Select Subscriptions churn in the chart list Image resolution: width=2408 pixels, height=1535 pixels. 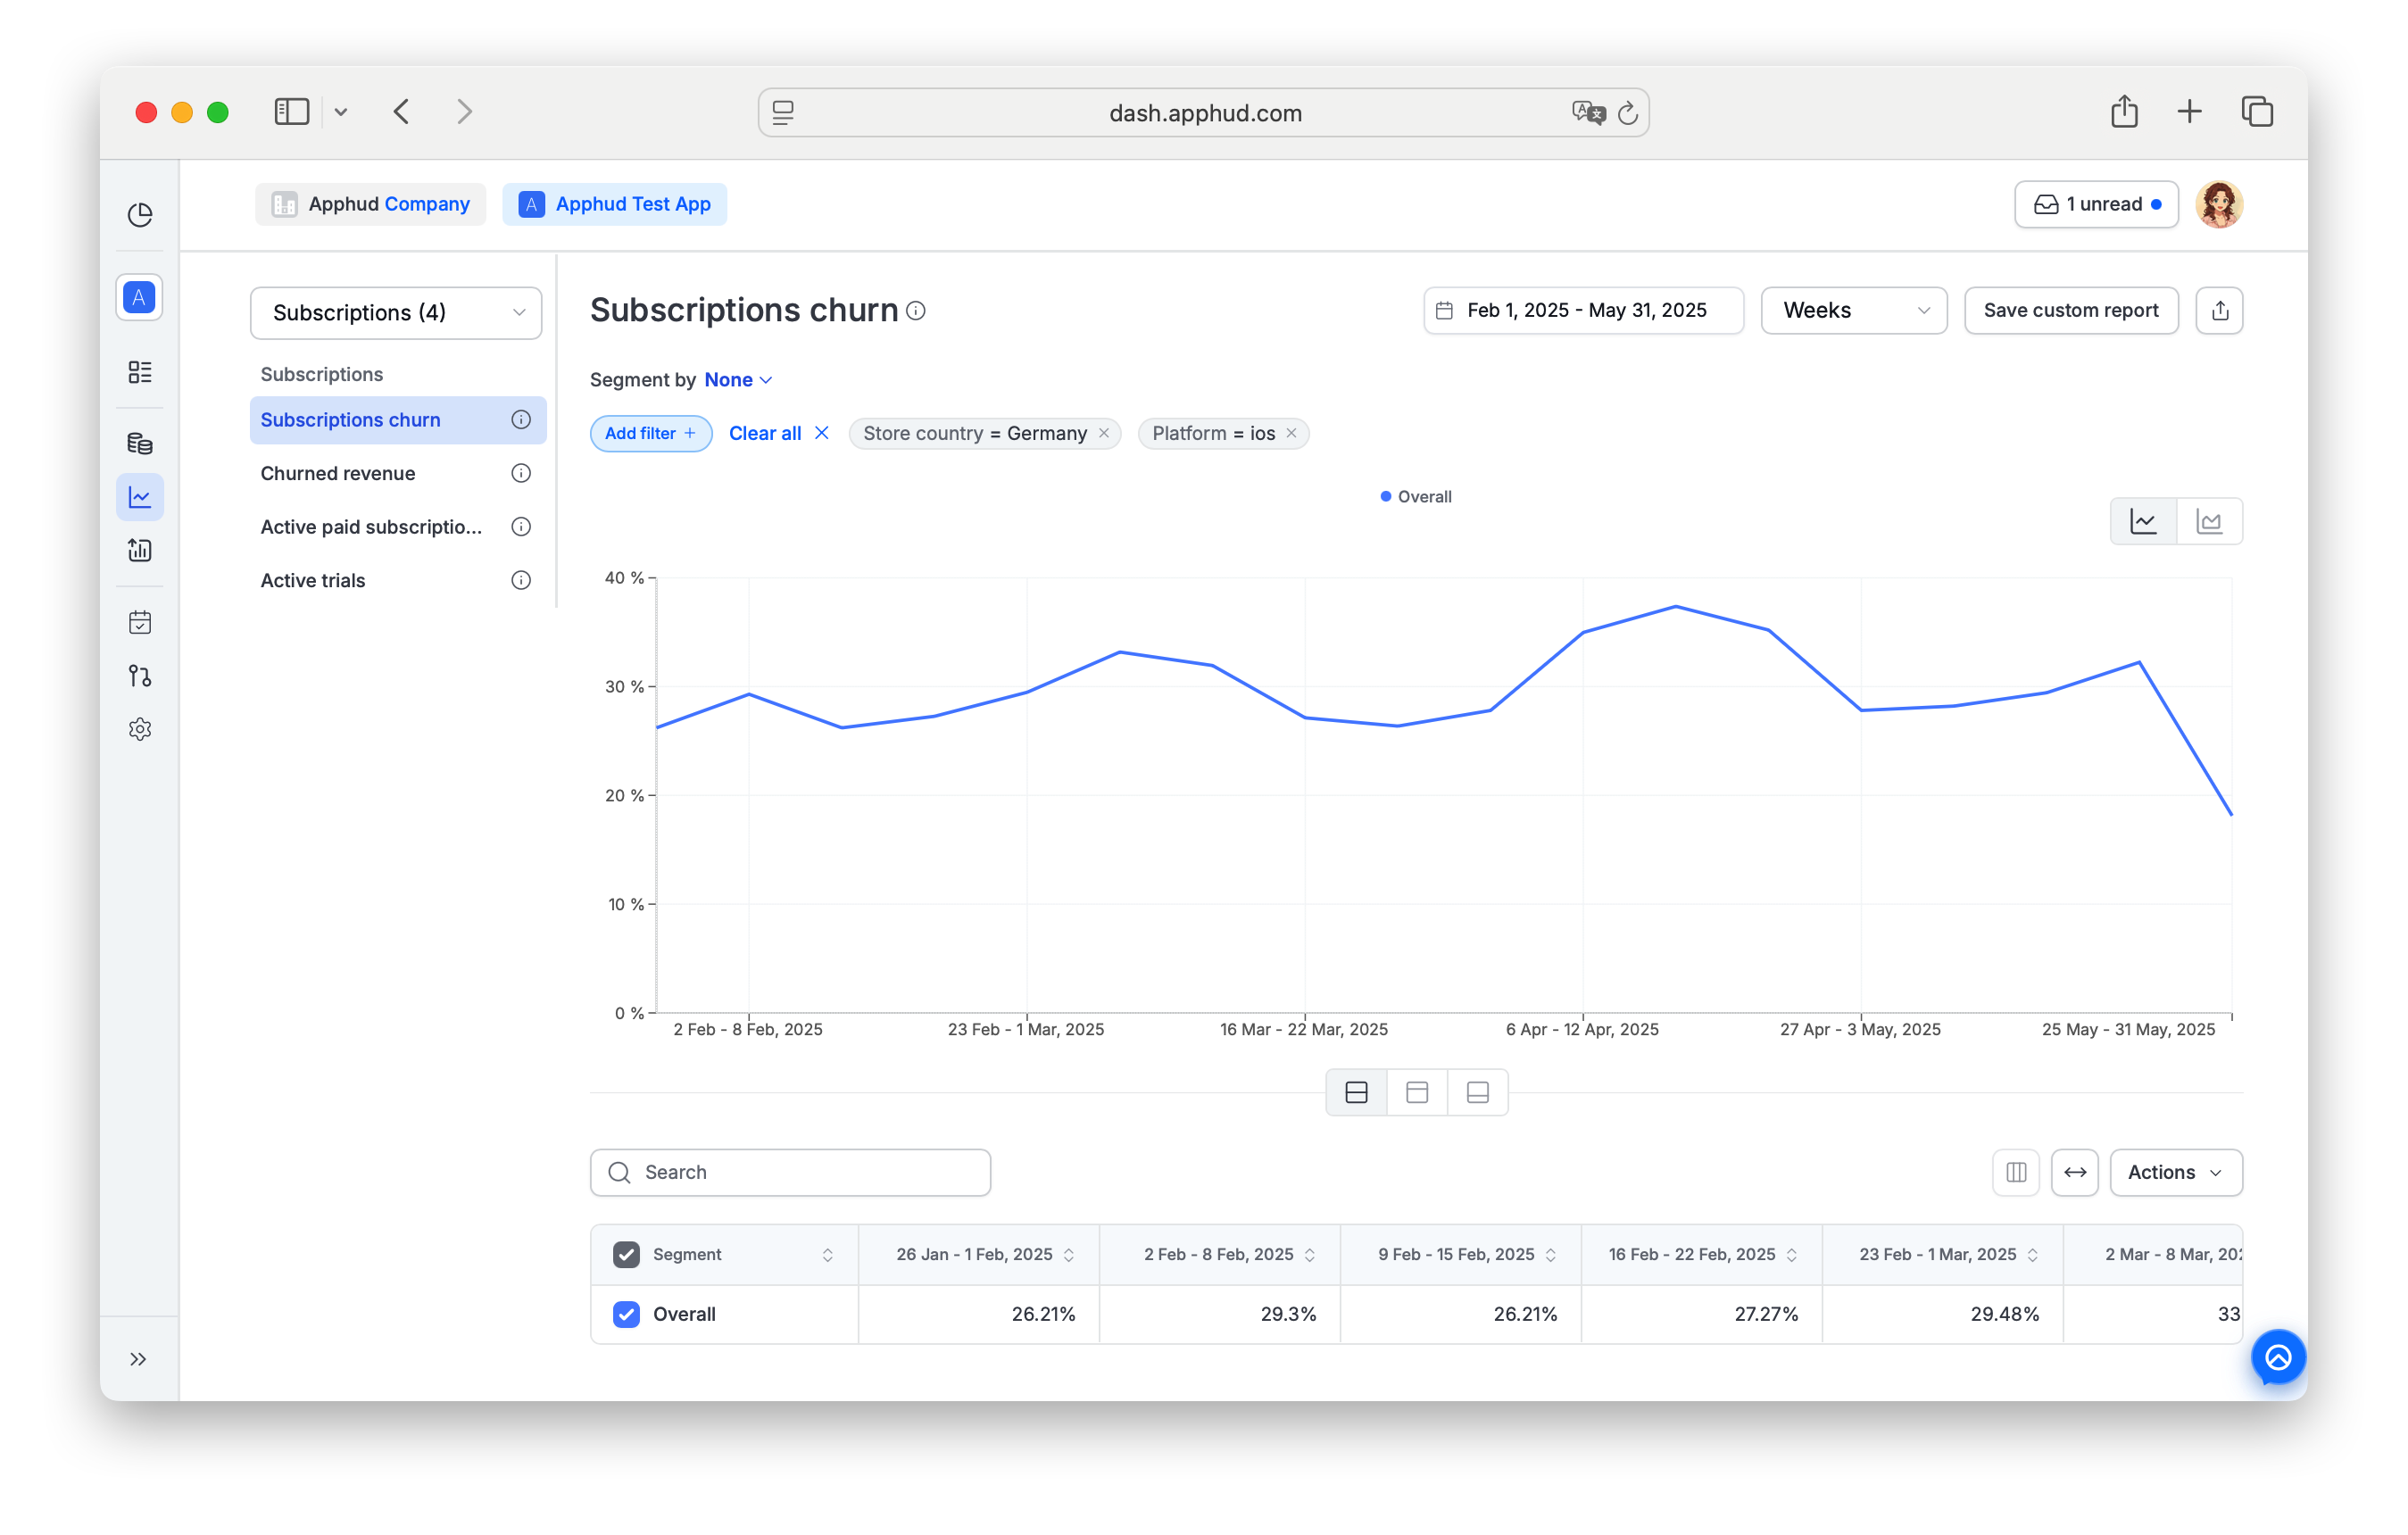click(398, 420)
